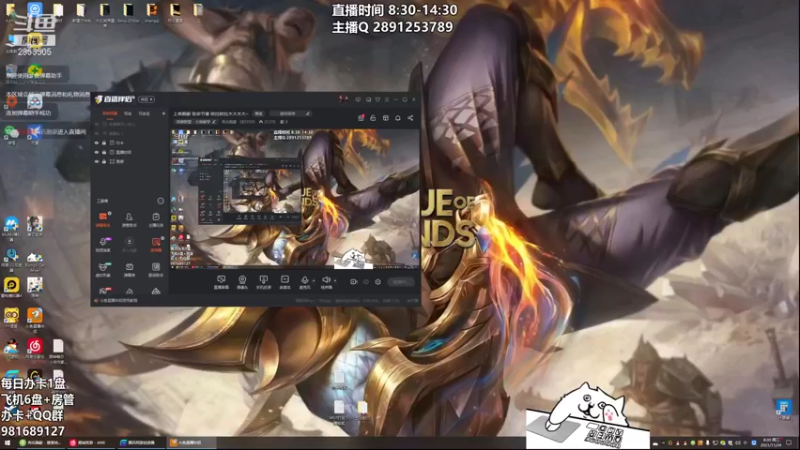Switch to the active red scene tab

coord(109,113)
